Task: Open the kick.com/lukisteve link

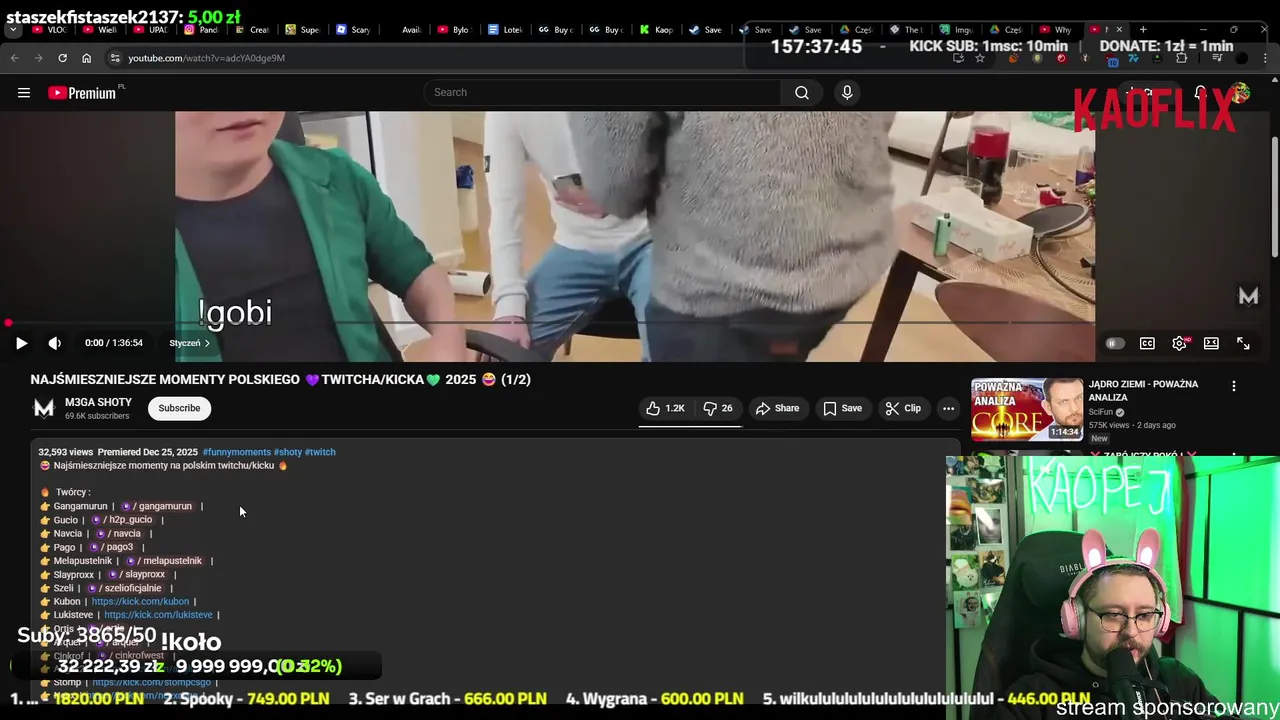Action: (158, 615)
